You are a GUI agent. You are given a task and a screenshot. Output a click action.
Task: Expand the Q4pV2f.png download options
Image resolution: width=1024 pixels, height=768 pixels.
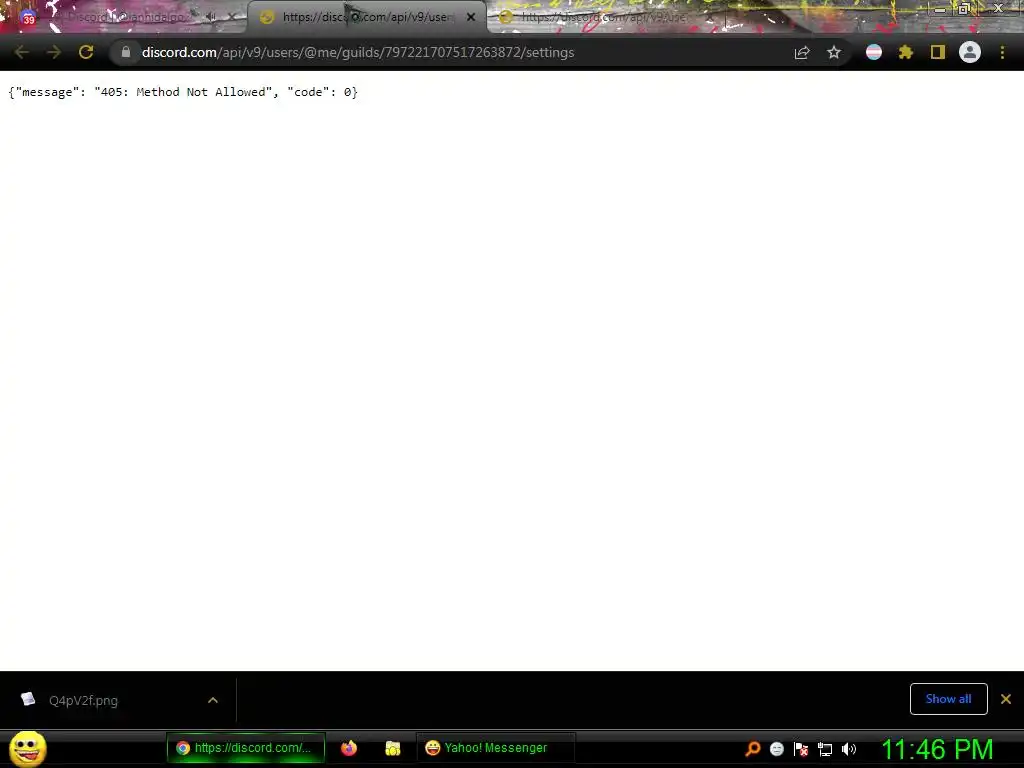(213, 700)
